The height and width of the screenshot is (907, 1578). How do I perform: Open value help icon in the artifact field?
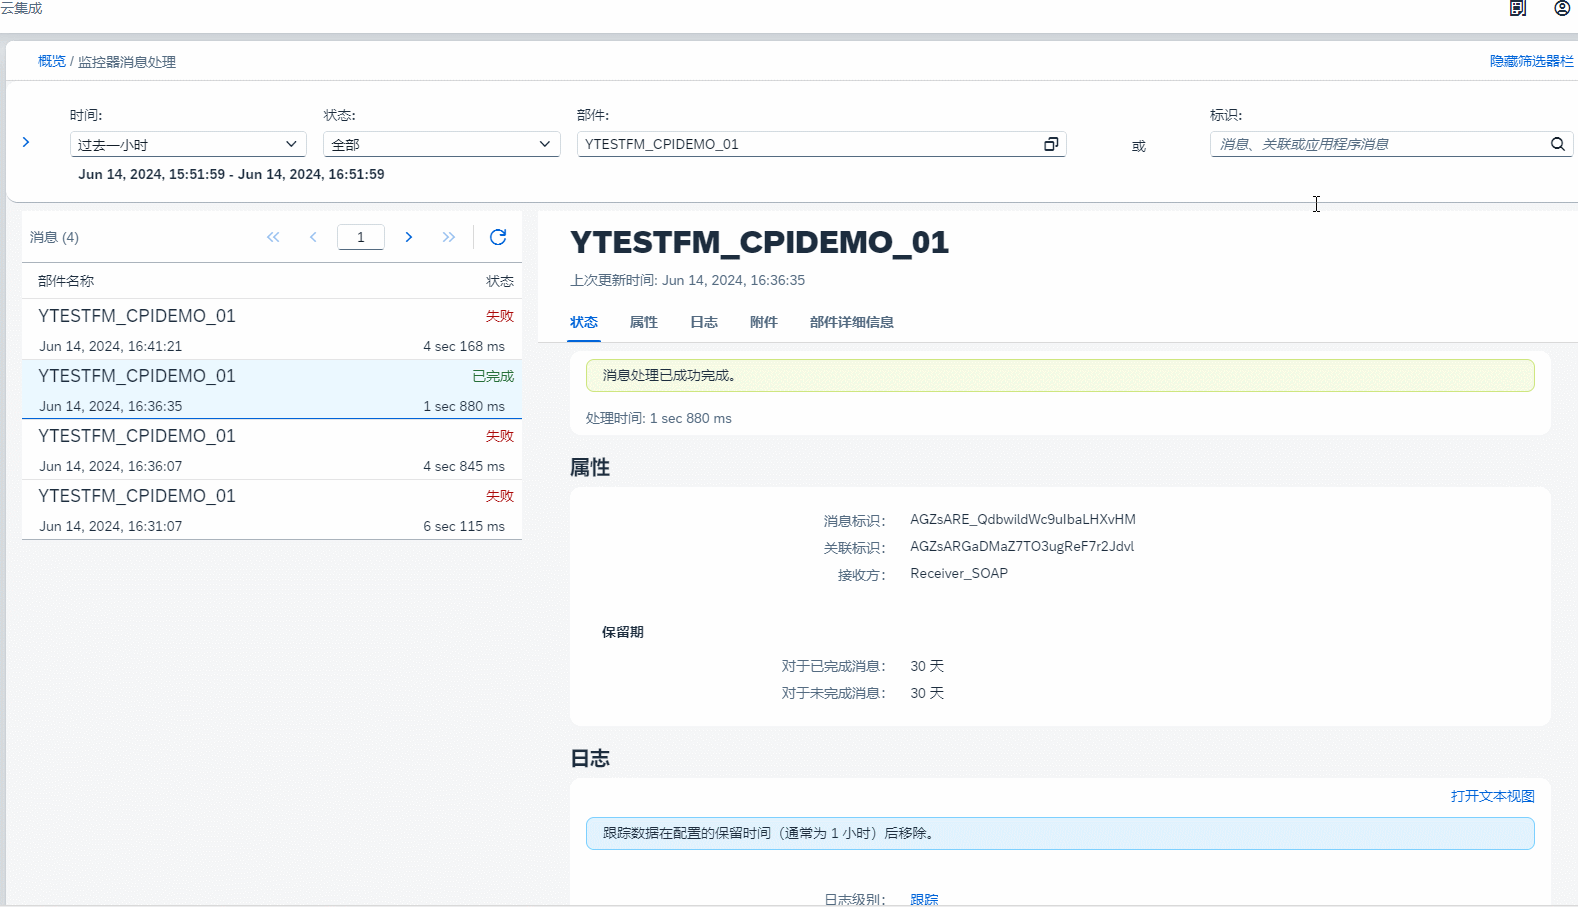1050,144
